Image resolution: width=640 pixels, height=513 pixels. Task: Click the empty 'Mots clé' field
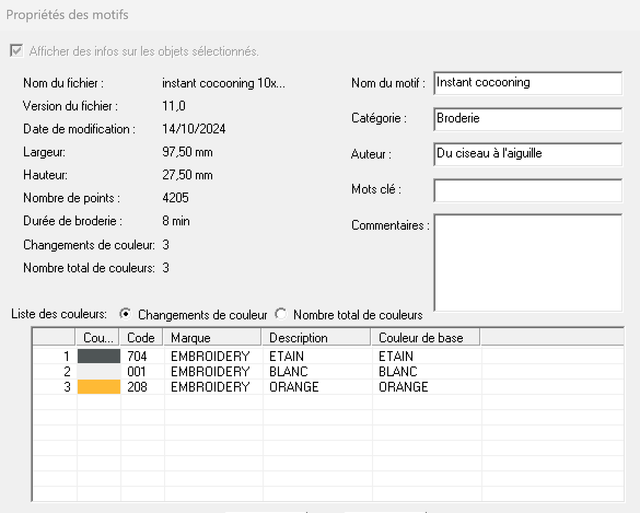pos(527,190)
